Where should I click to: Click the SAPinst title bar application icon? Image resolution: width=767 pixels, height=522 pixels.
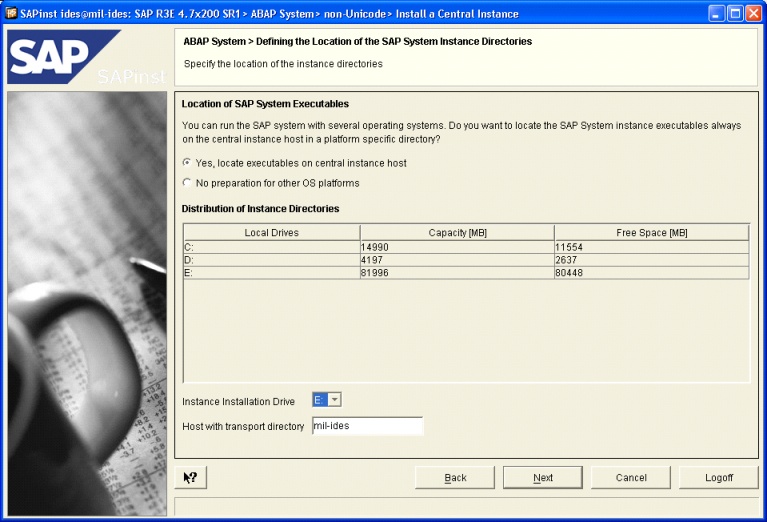(x=11, y=13)
